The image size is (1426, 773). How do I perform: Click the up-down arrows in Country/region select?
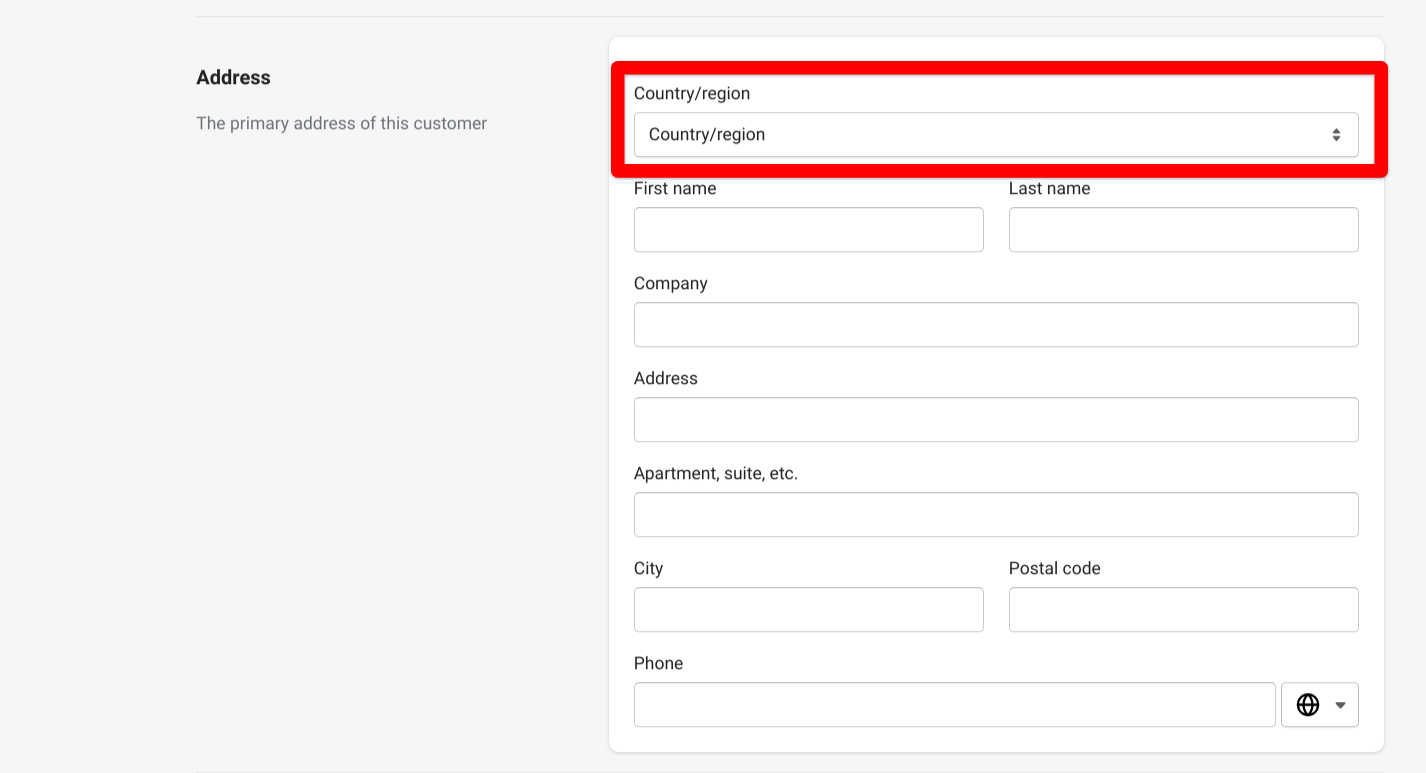[1336, 135]
